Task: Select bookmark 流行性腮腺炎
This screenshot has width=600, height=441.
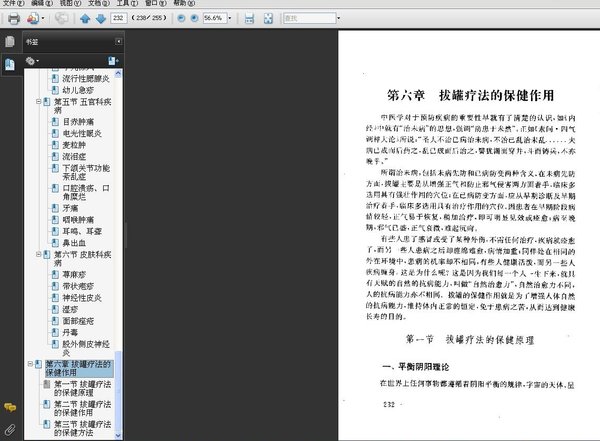Action: tap(86, 78)
